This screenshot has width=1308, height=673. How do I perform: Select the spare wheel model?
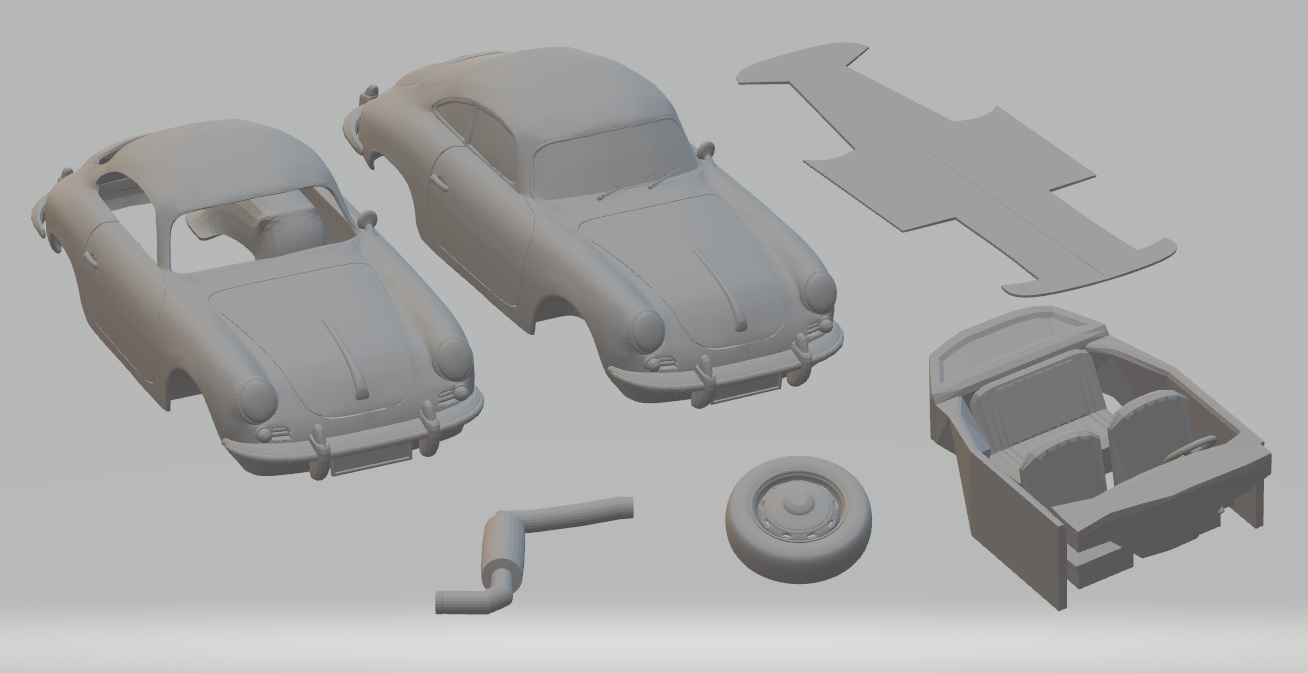pos(798,518)
